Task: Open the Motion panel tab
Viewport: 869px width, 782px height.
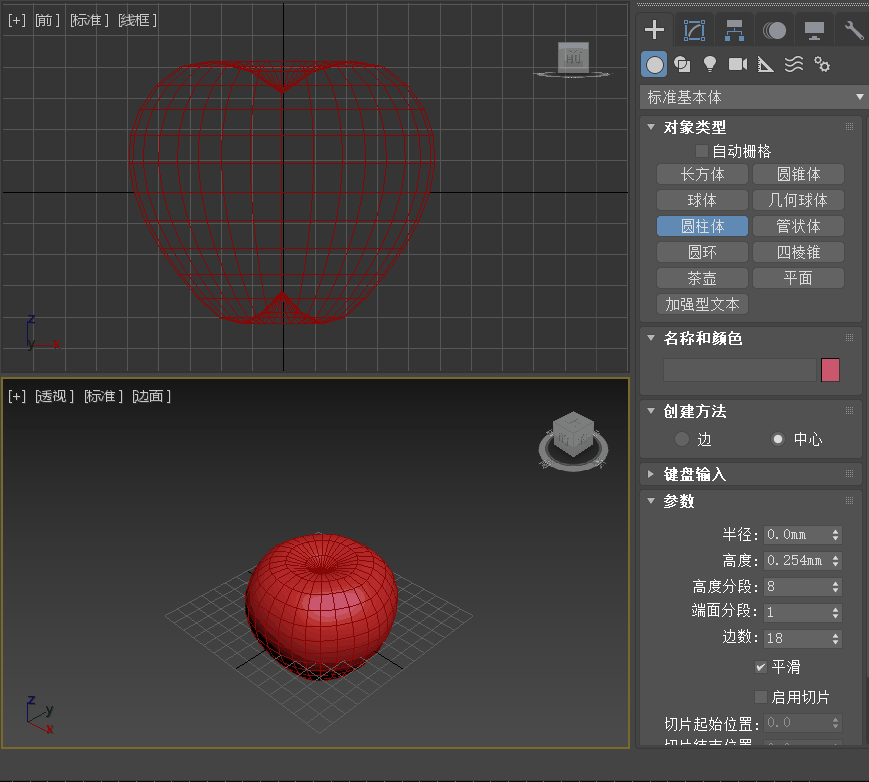Action: click(x=774, y=30)
